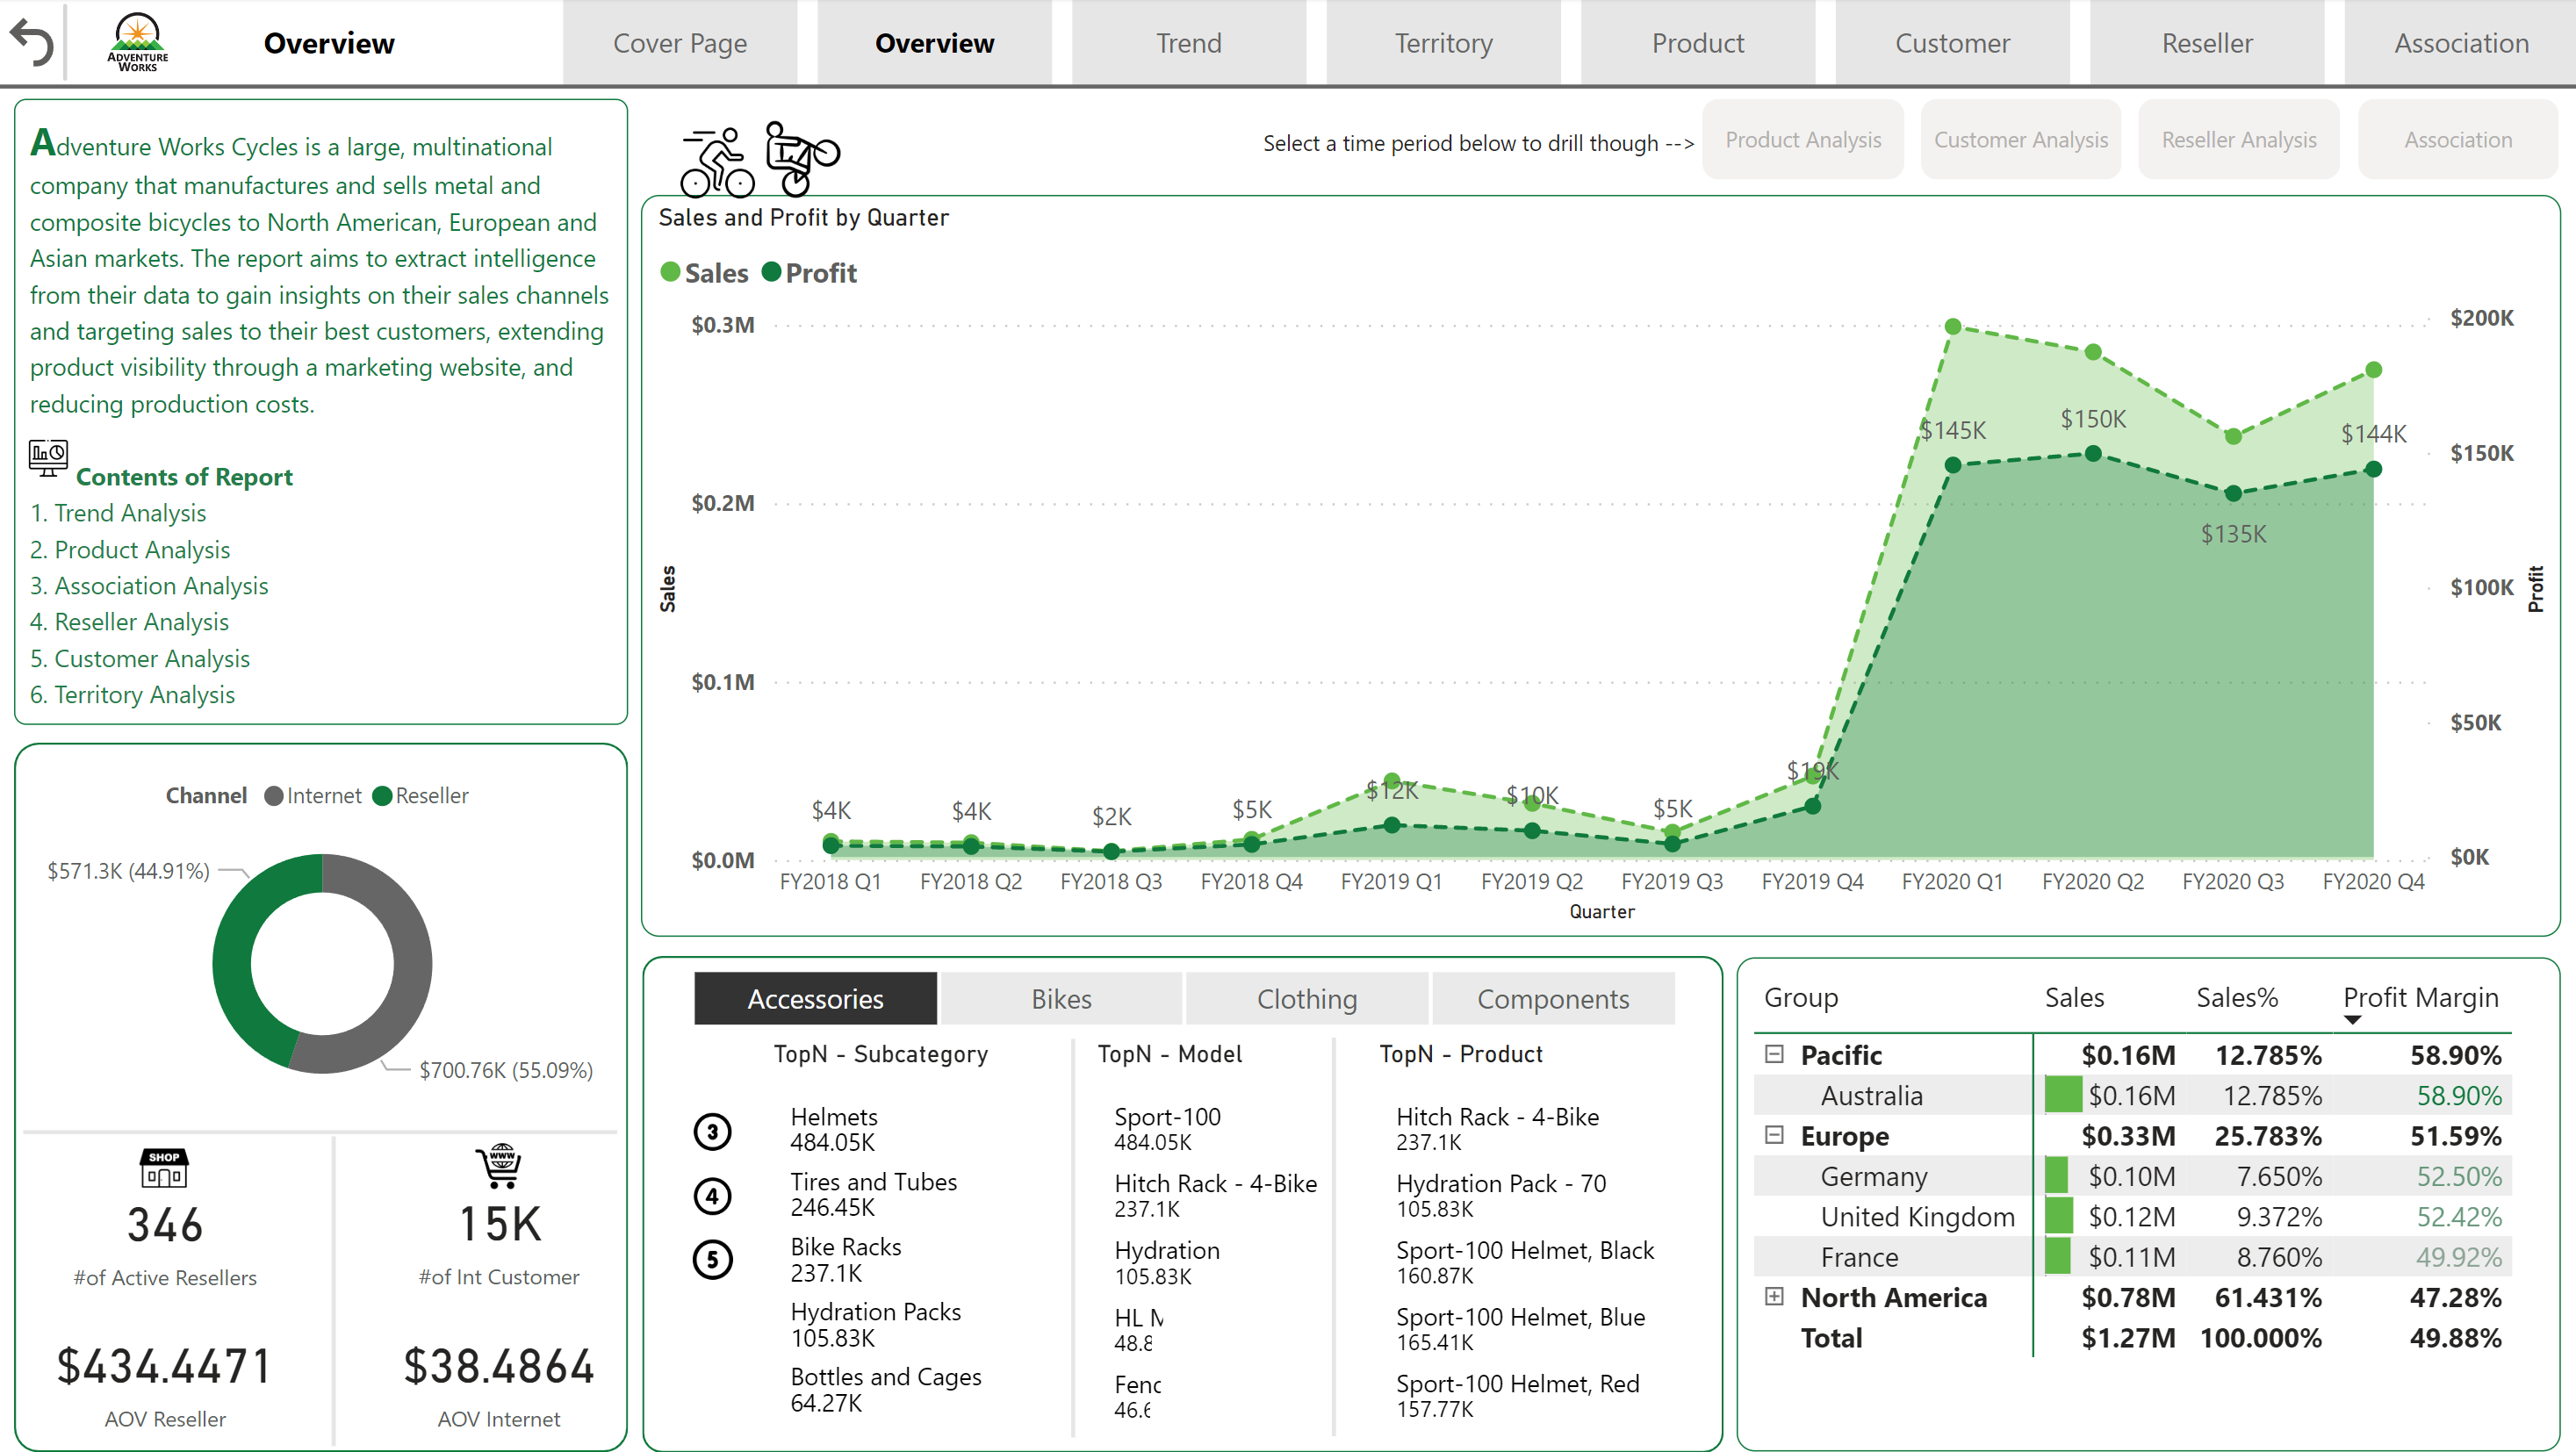The height and width of the screenshot is (1452, 2576).
Task: Click the circled number 3 rank icon
Action: point(712,1131)
